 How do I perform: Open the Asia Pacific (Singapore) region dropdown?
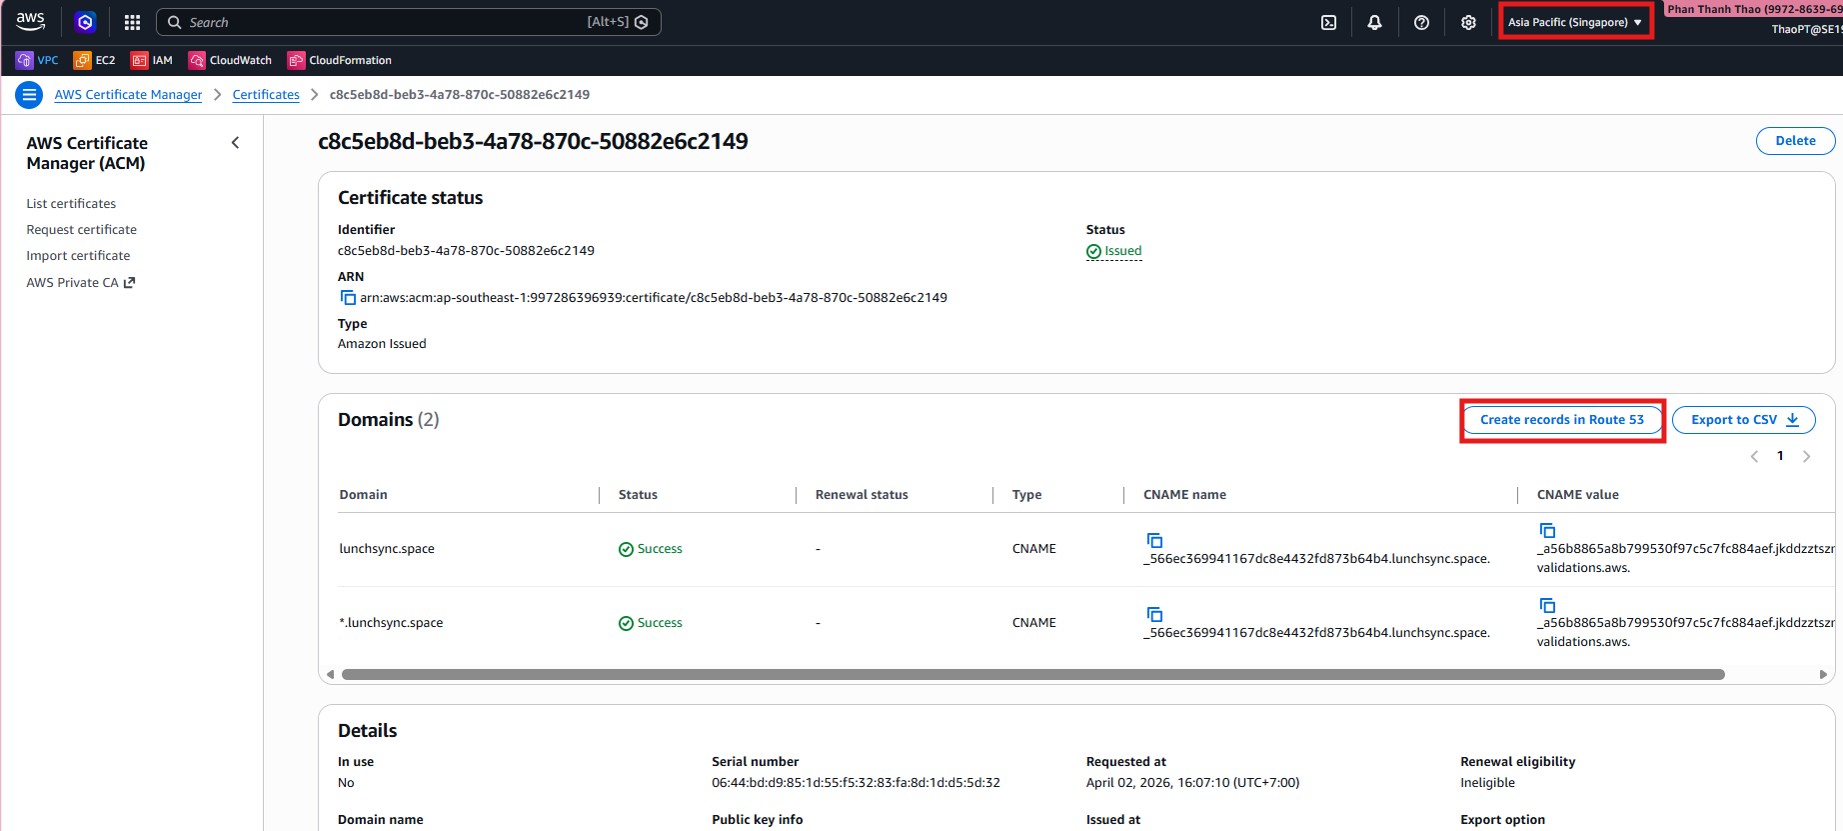(x=1574, y=22)
